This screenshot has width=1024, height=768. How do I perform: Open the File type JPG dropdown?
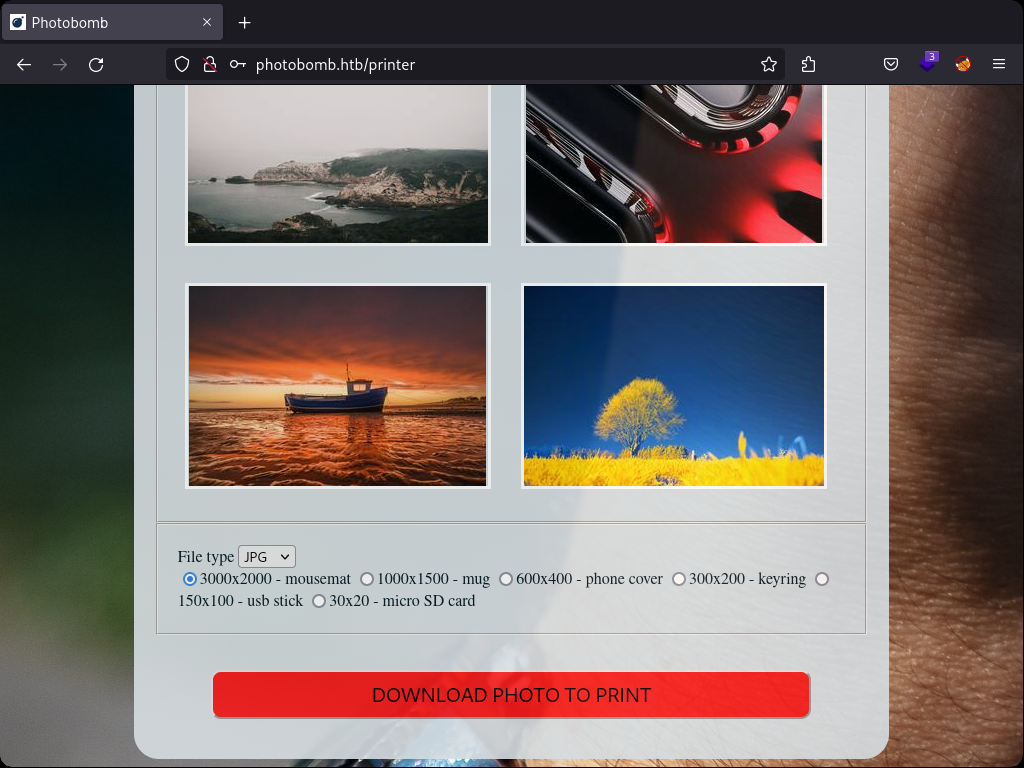coord(266,557)
